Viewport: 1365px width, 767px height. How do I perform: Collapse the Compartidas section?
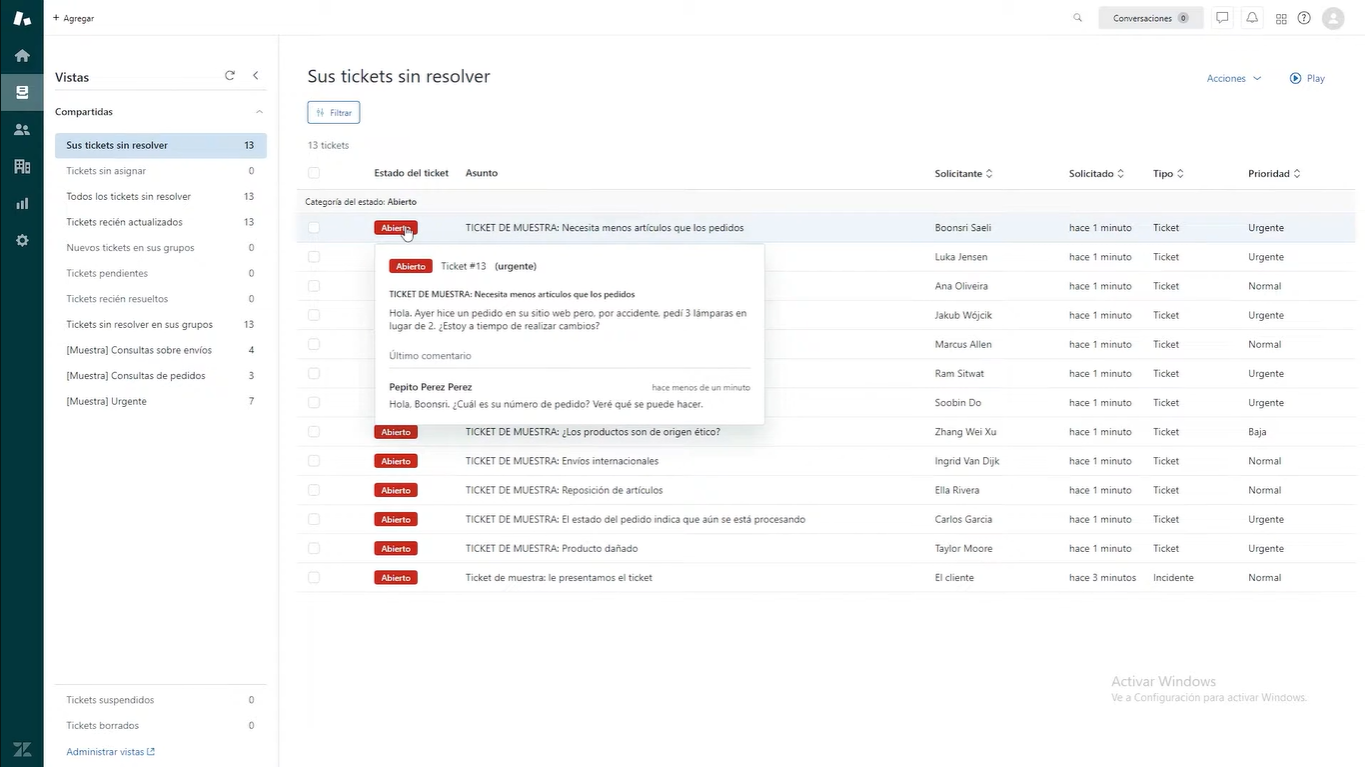(259, 111)
